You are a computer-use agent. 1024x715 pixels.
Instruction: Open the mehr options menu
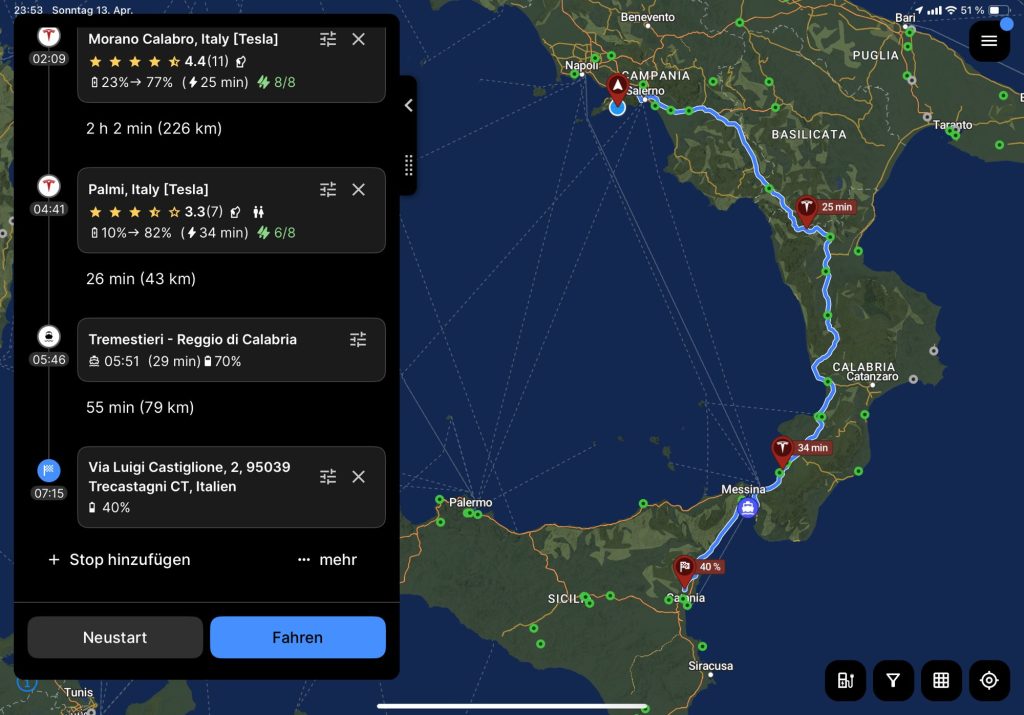(327, 560)
